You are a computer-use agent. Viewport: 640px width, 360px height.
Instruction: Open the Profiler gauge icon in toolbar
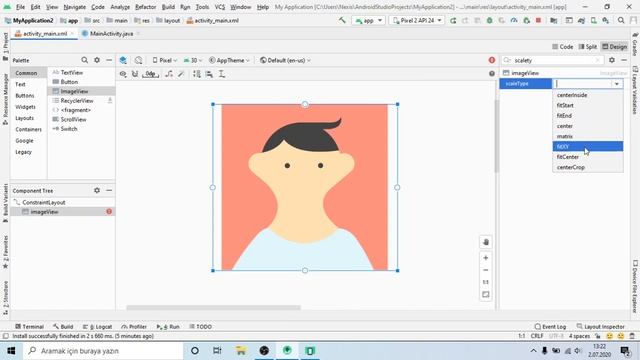click(x=514, y=20)
